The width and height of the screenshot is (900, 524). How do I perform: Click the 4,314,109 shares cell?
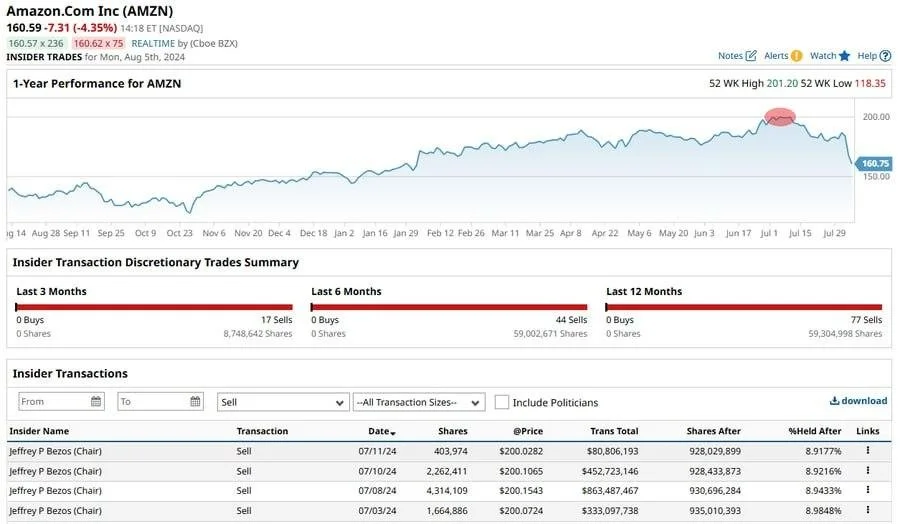click(x=447, y=491)
